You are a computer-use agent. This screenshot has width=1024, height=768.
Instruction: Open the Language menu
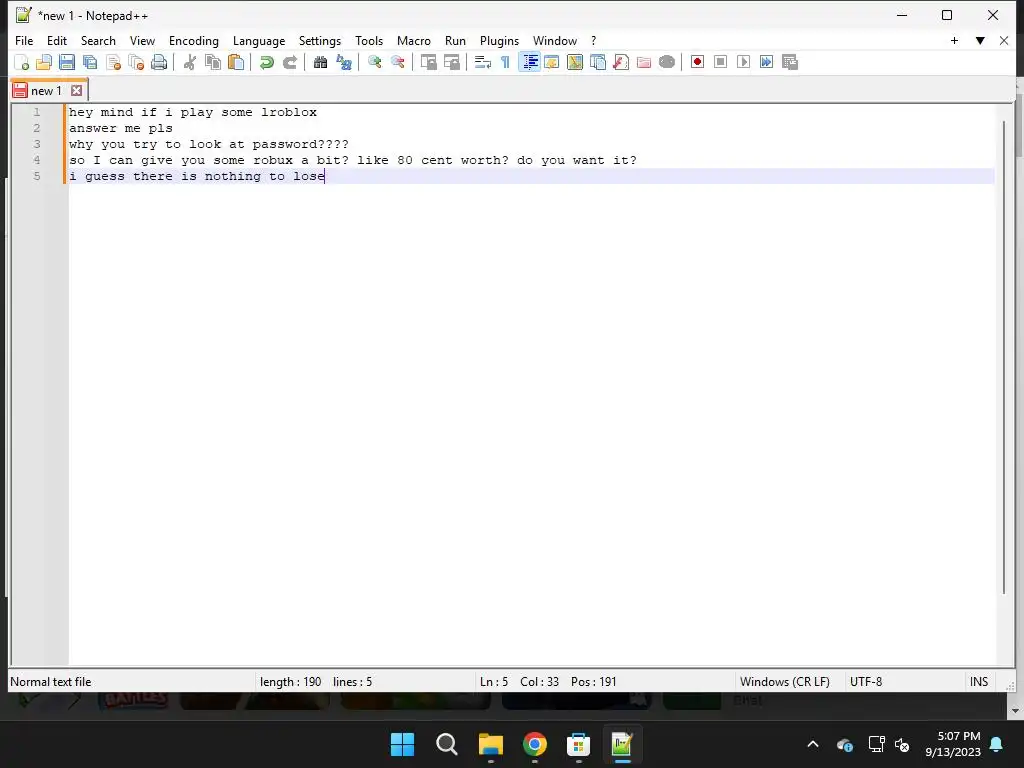pos(259,40)
